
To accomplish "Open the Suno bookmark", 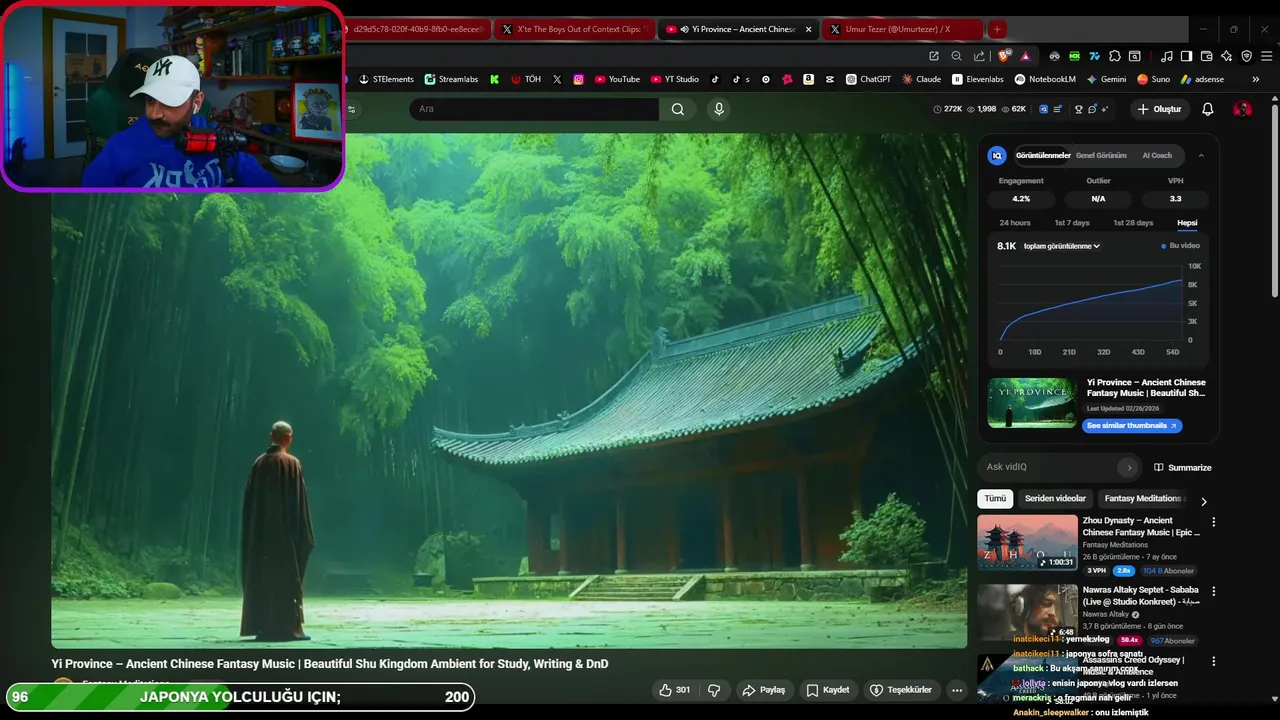I will (x=1153, y=79).
